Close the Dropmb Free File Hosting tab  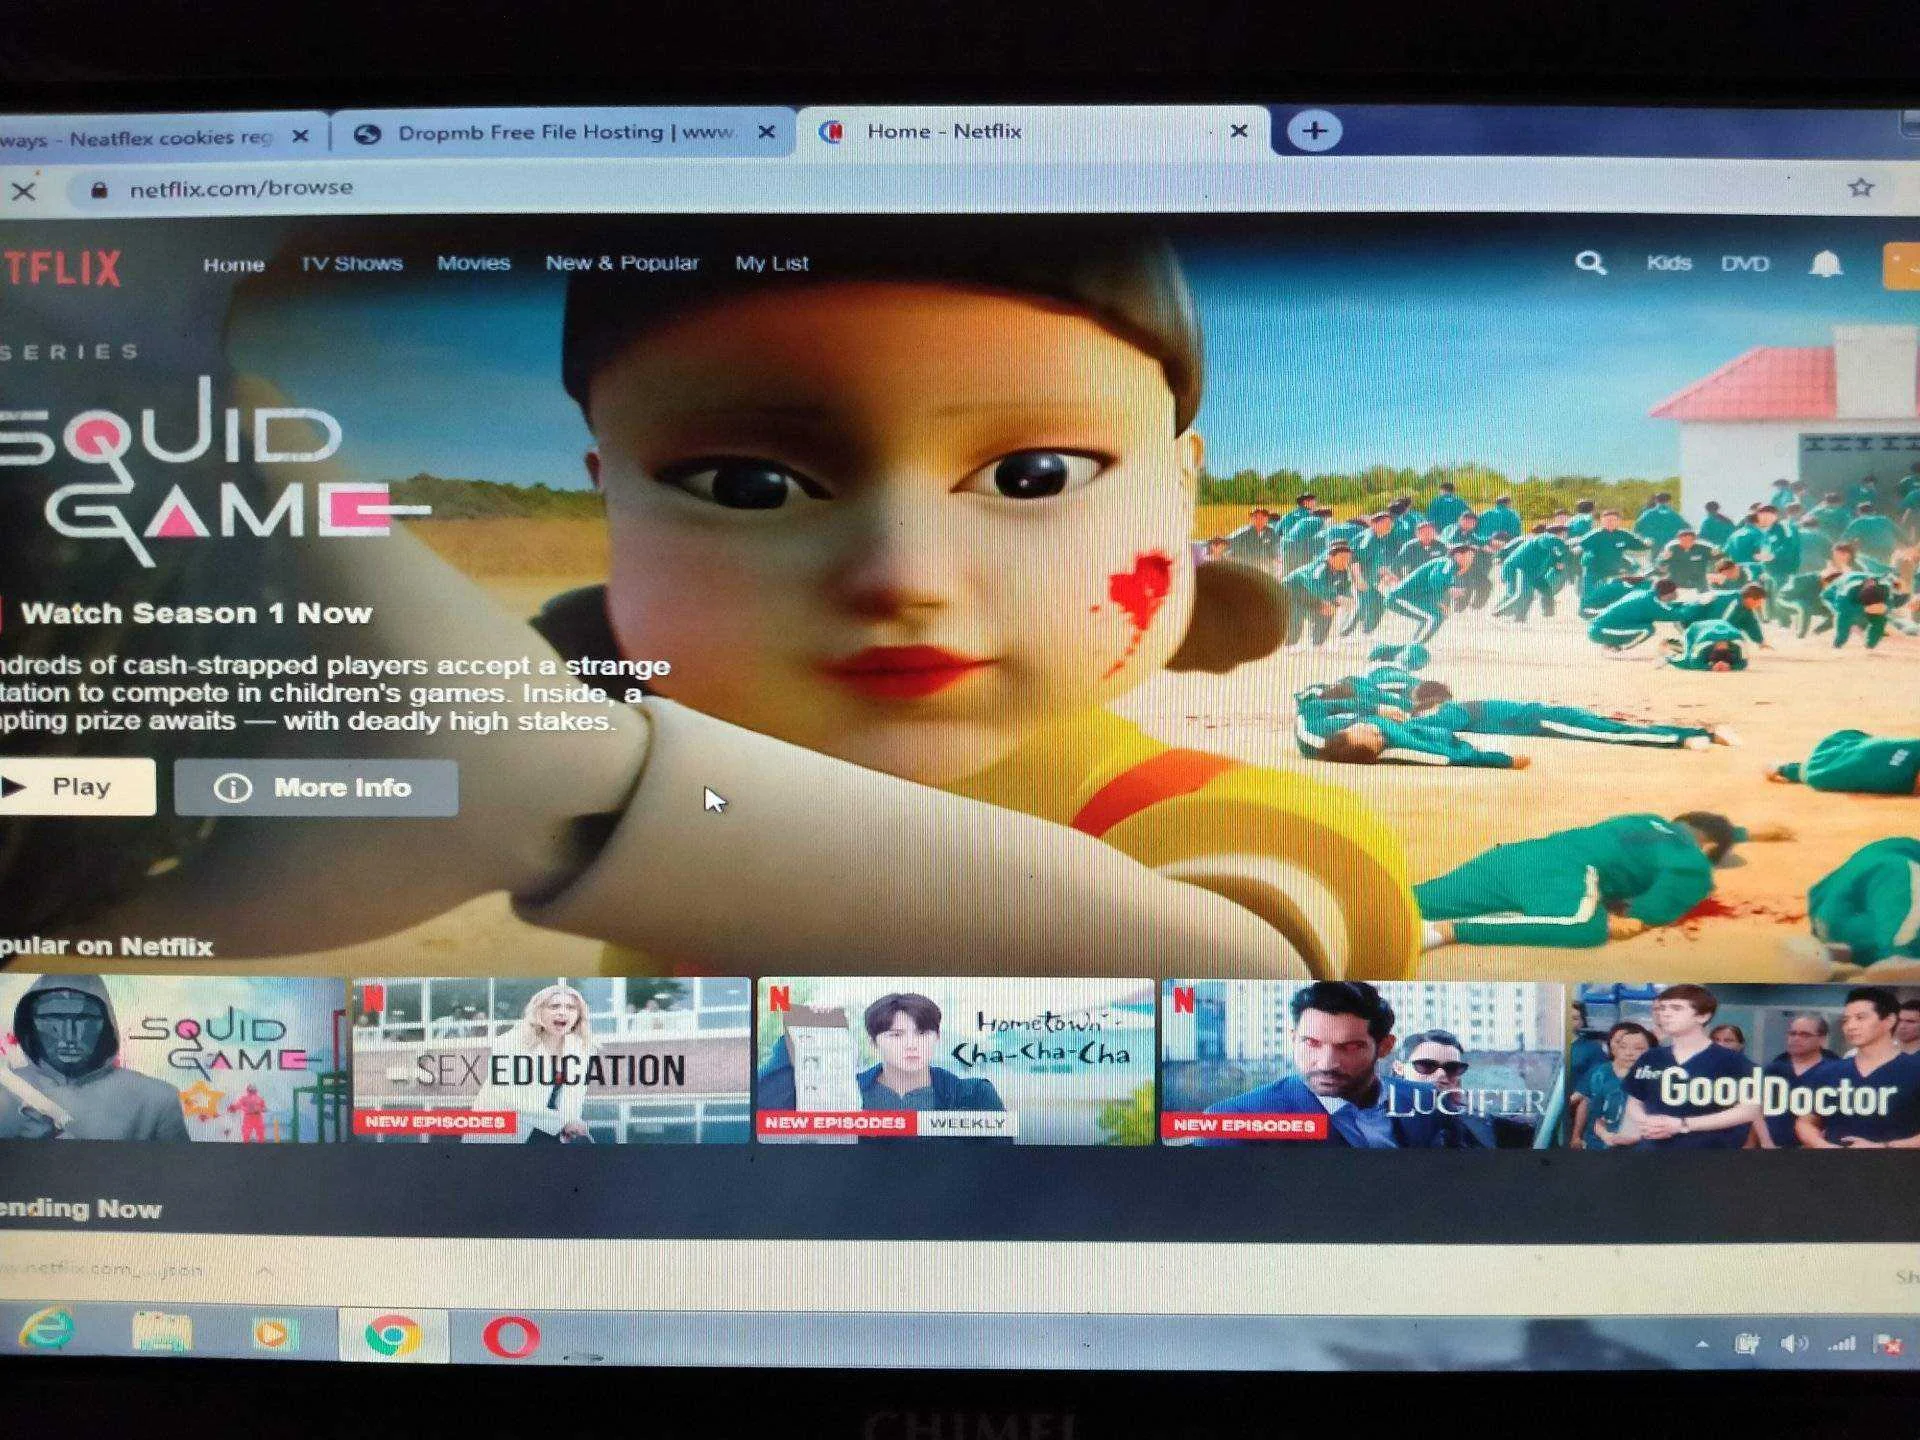[766, 132]
